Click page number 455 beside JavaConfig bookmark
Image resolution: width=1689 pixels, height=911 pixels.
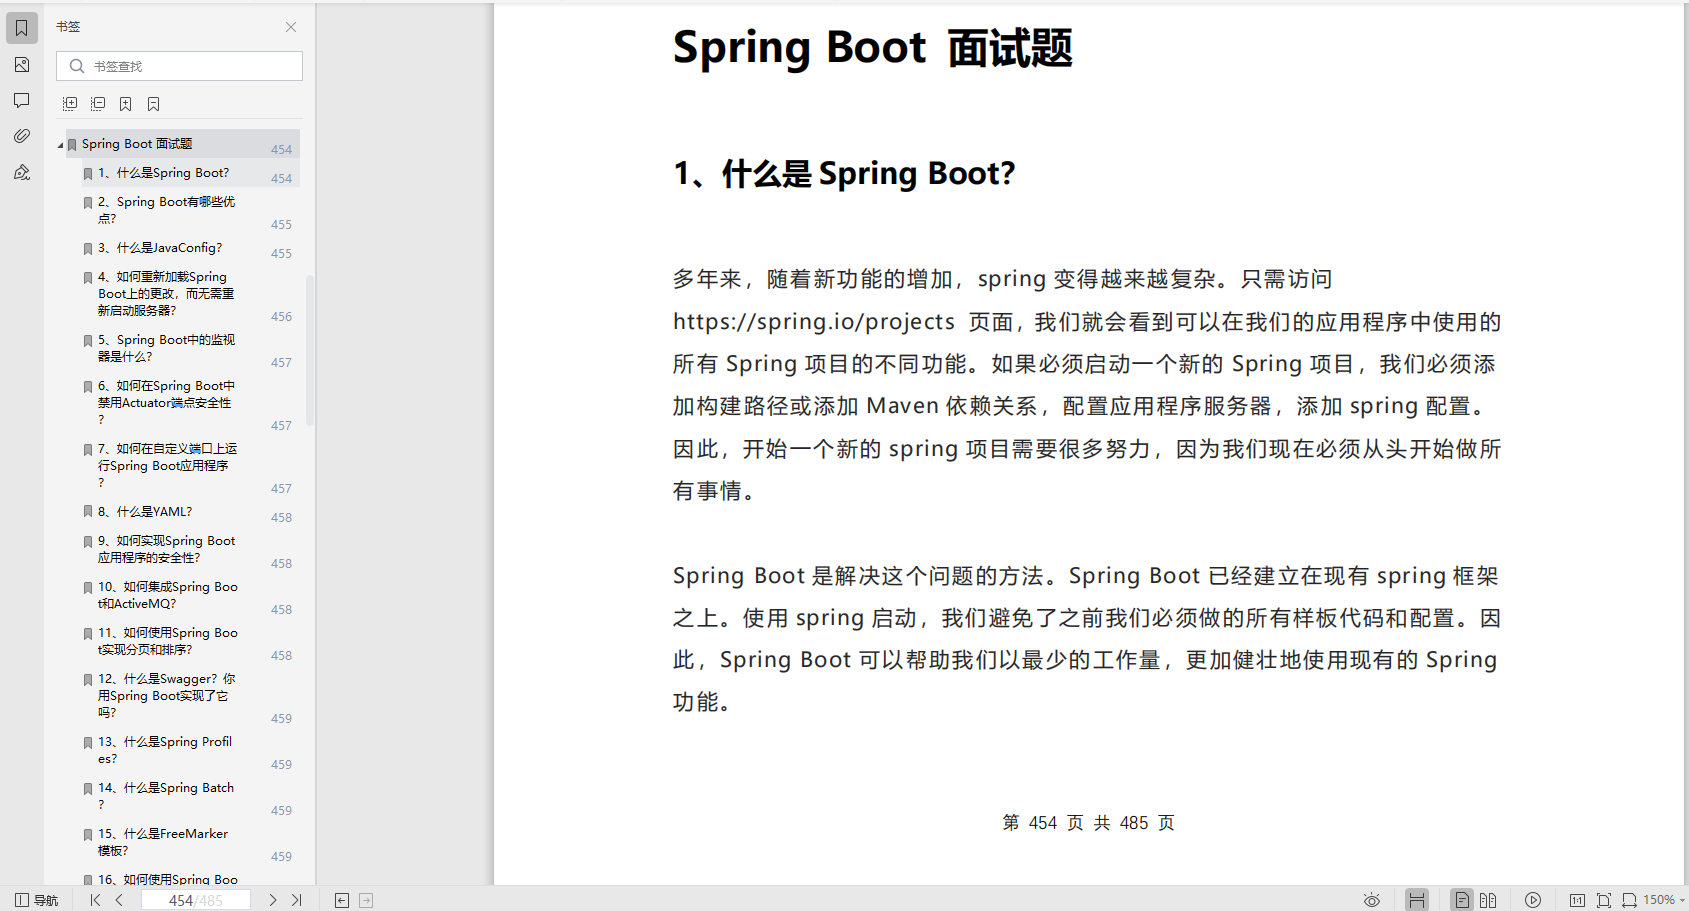281,254
